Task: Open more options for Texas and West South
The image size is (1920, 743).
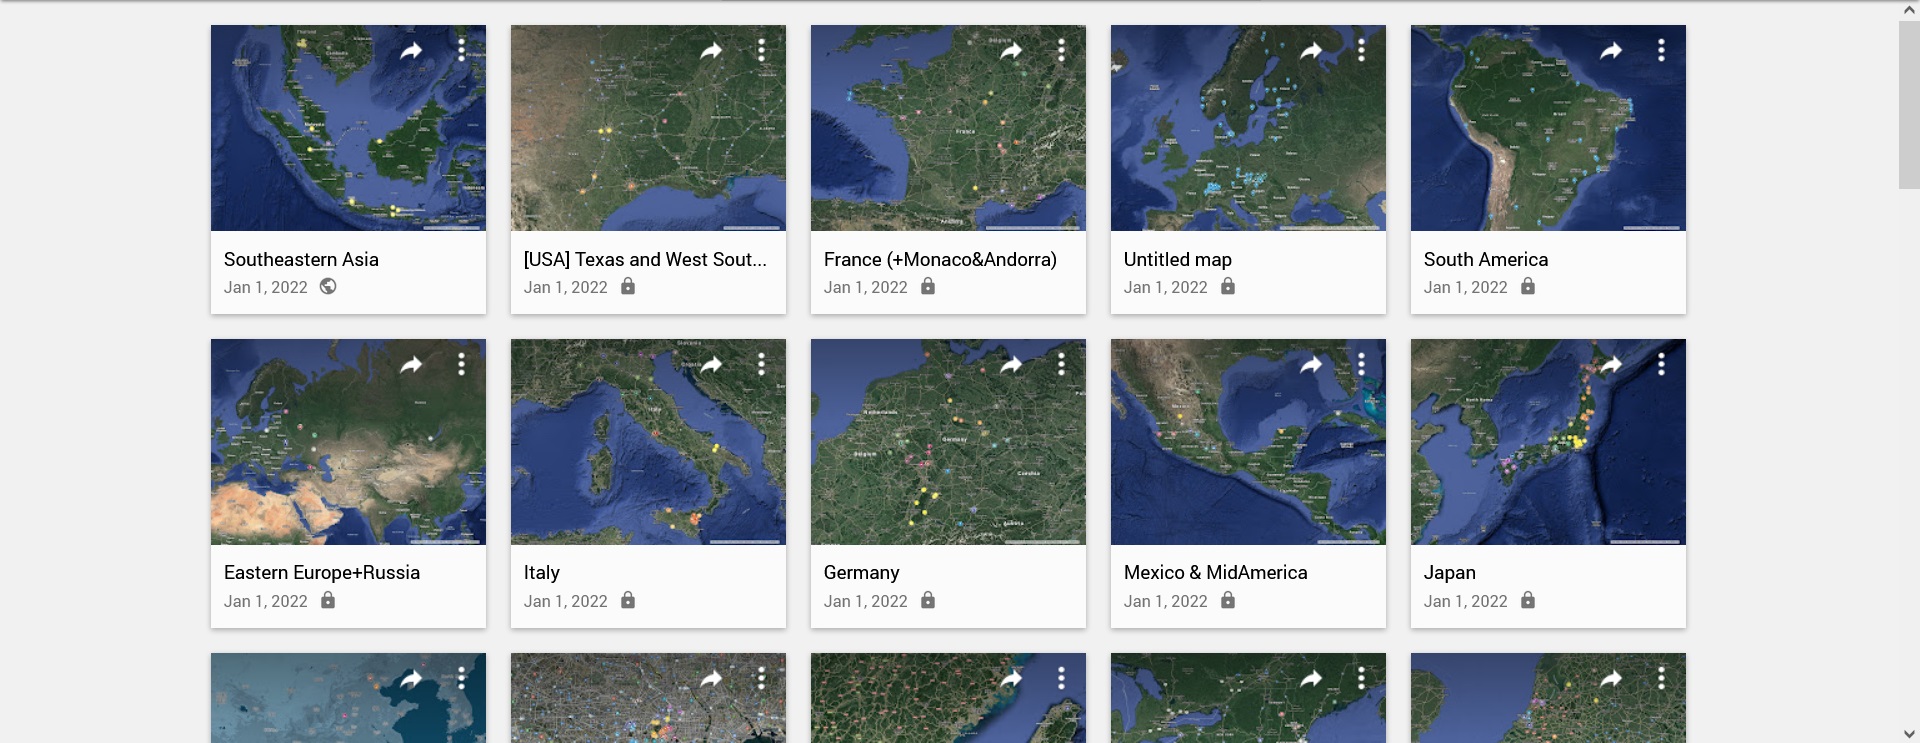Action: pyautogui.click(x=761, y=50)
